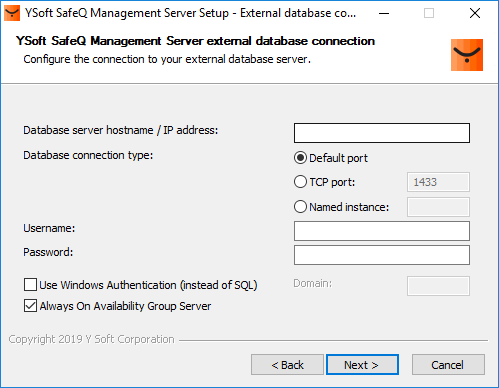Uncheck Always On Availability Group Server

(x=30, y=306)
